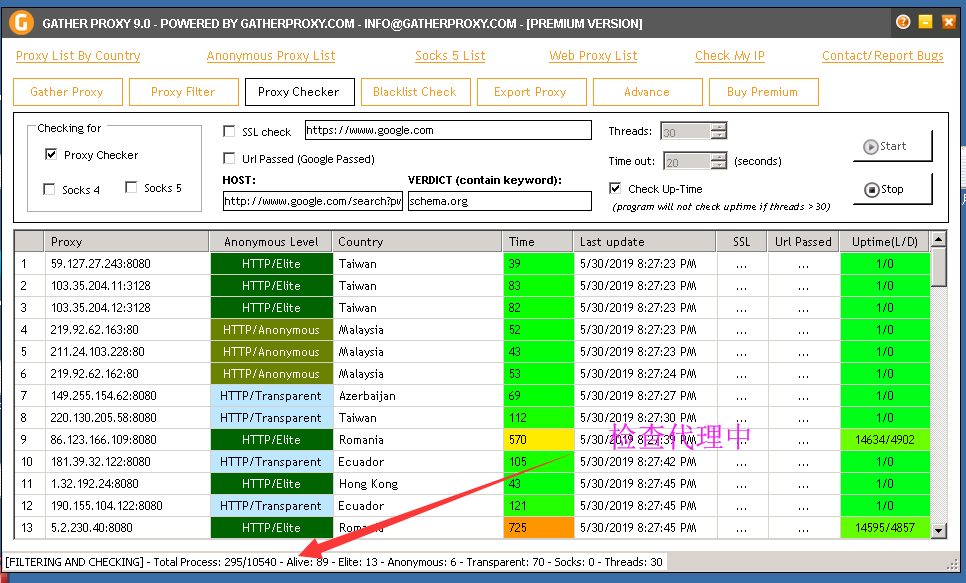Open Check My IP link

[729, 55]
